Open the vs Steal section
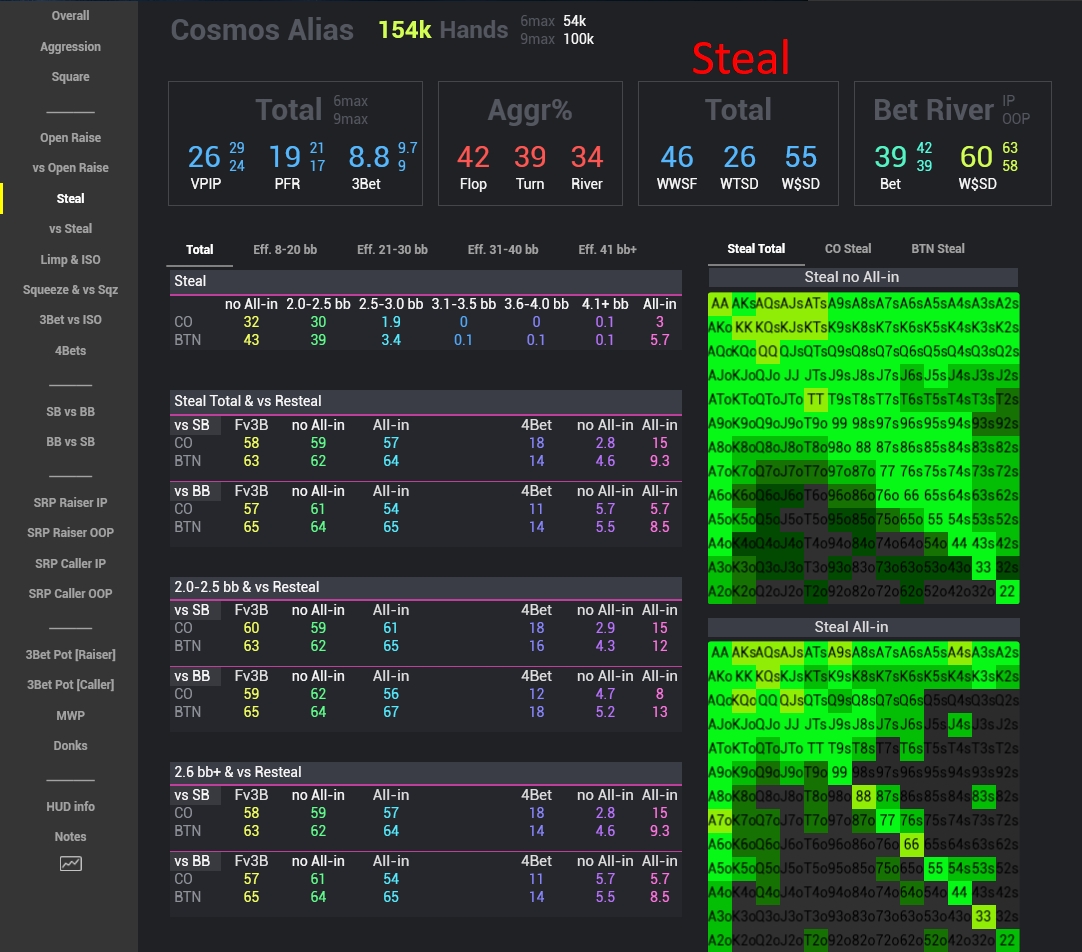Viewport: 1082px width, 952px height. pyautogui.click(x=70, y=228)
